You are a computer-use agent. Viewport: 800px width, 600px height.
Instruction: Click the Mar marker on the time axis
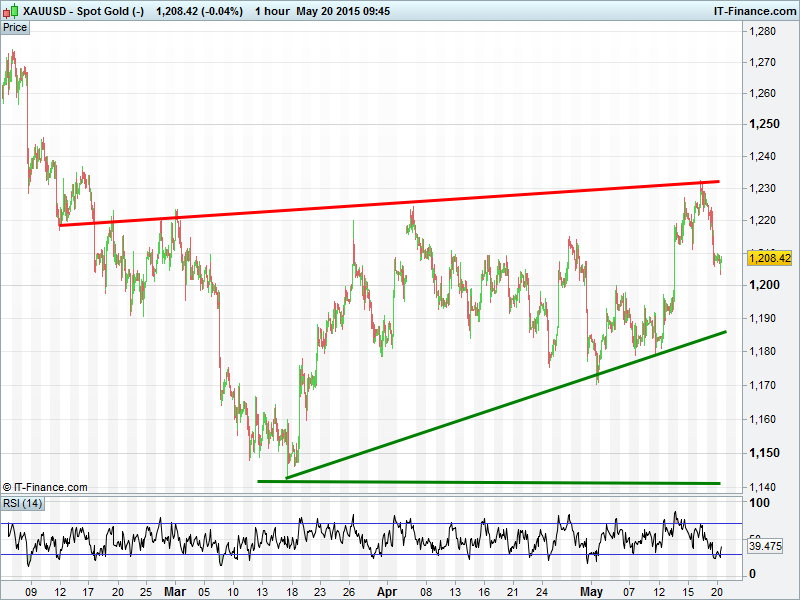[x=175, y=591]
